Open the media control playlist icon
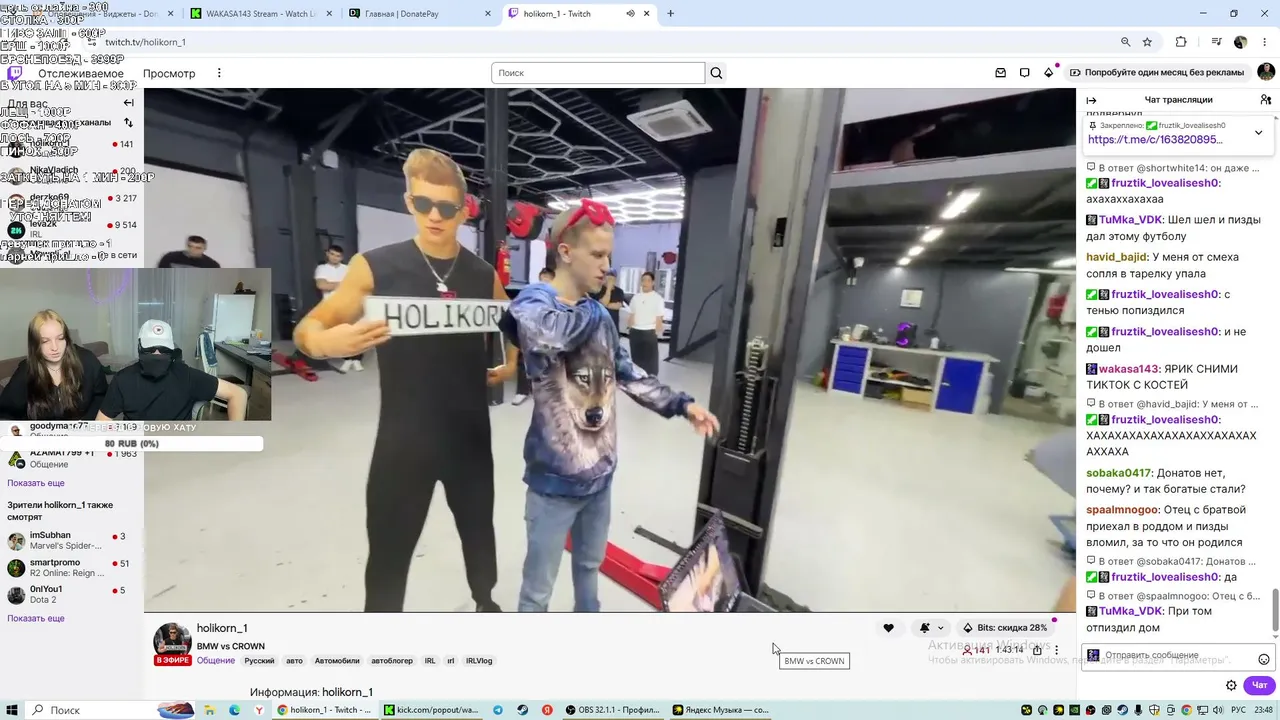This screenshot has height=720, width=1280. (x=1216, y=42)
